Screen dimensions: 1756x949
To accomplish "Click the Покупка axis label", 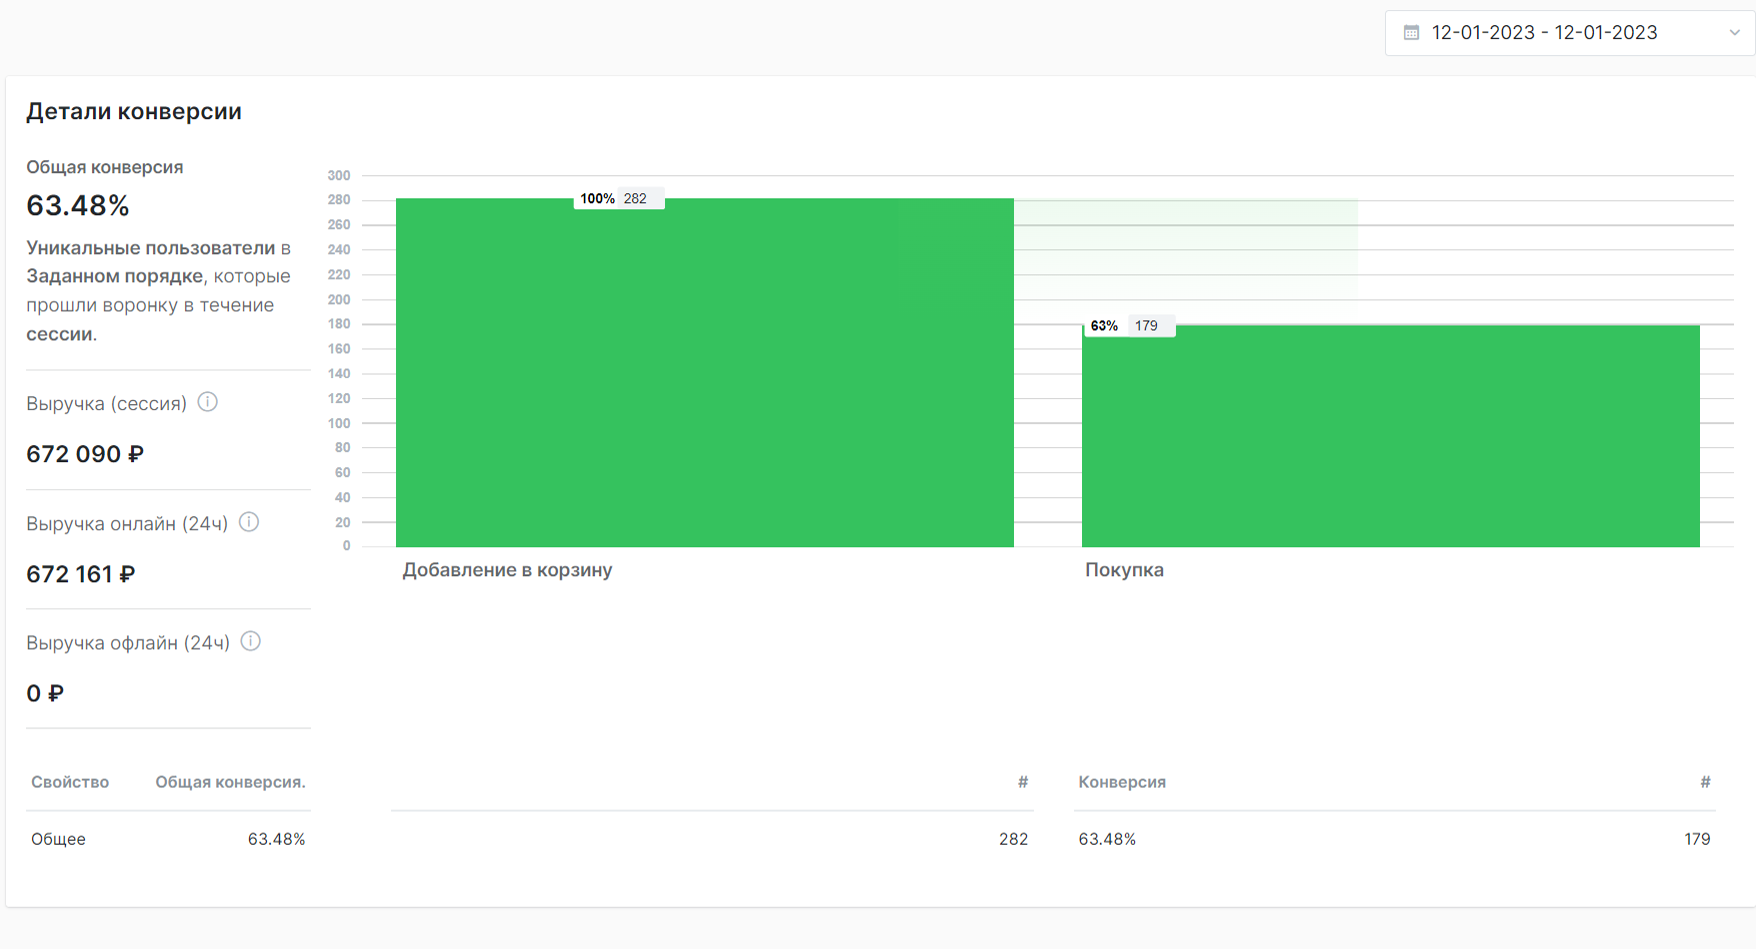I will [x=1124, y=570].
